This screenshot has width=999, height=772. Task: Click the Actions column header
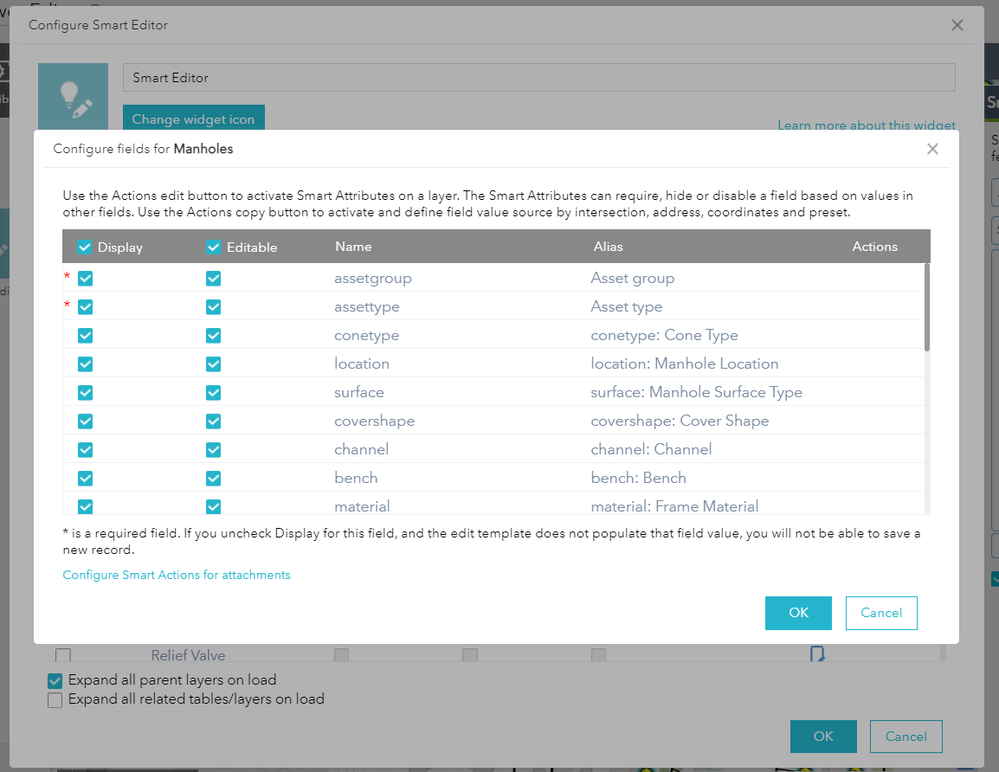[875, 247]
